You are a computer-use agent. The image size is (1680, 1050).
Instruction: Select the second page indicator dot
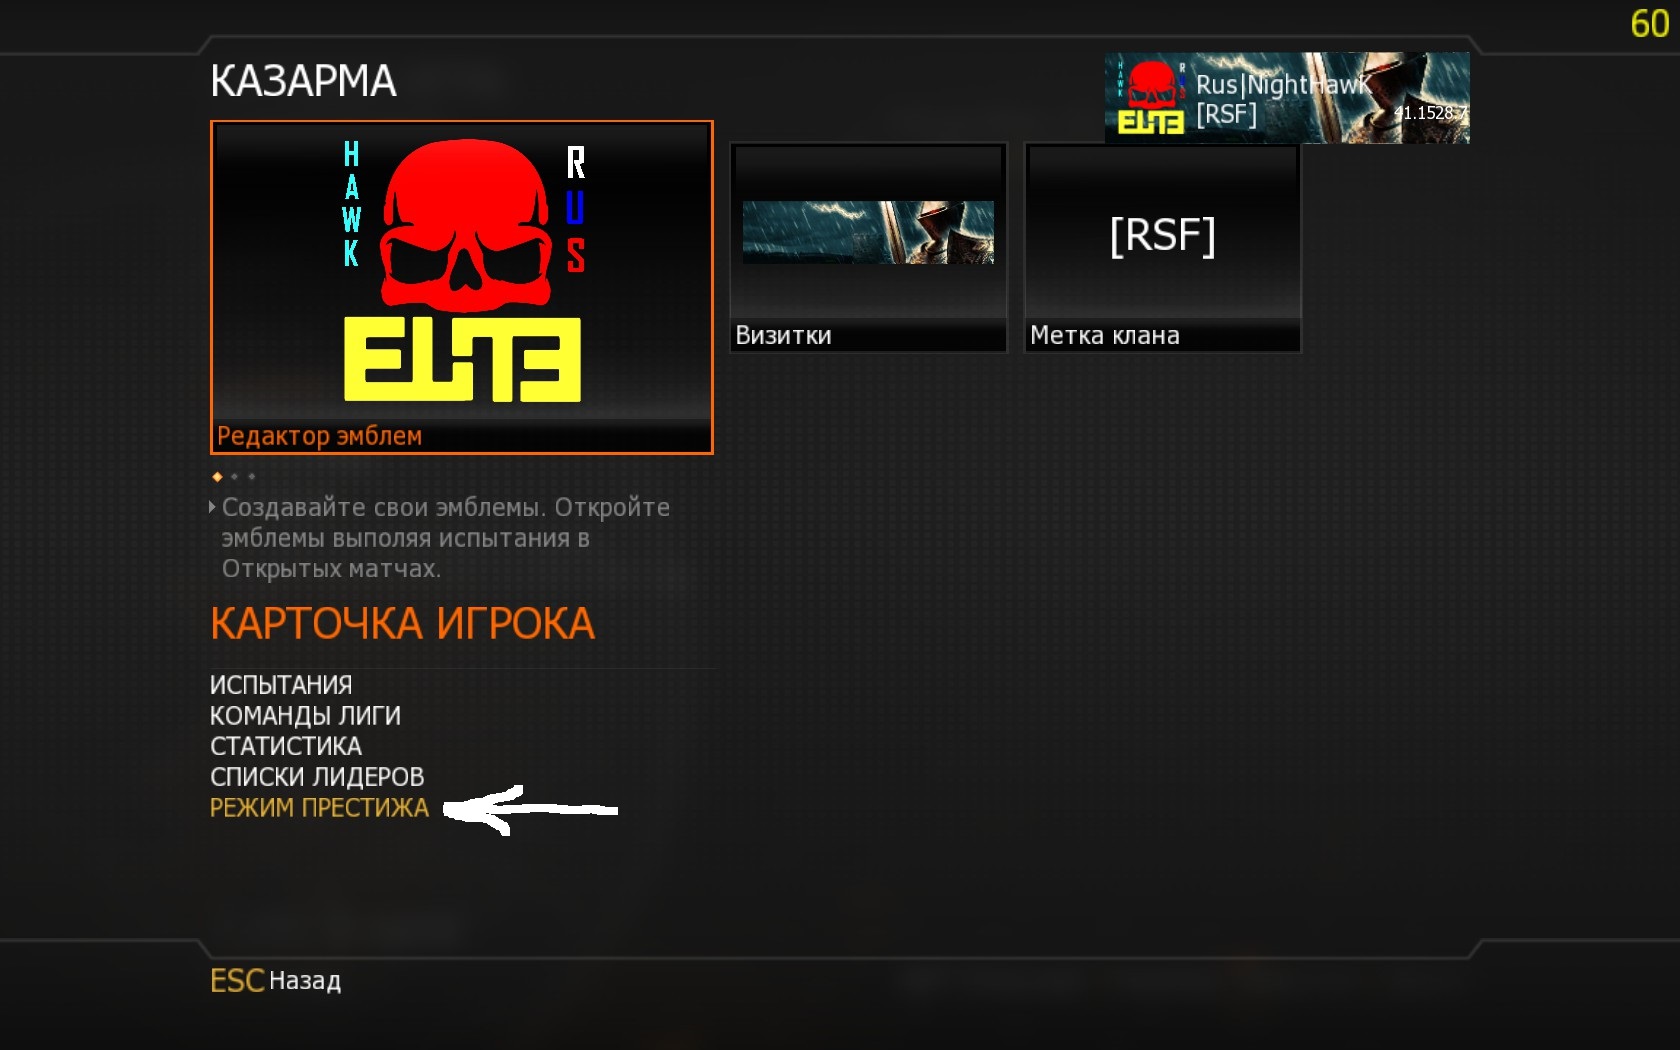click(235, 477)
